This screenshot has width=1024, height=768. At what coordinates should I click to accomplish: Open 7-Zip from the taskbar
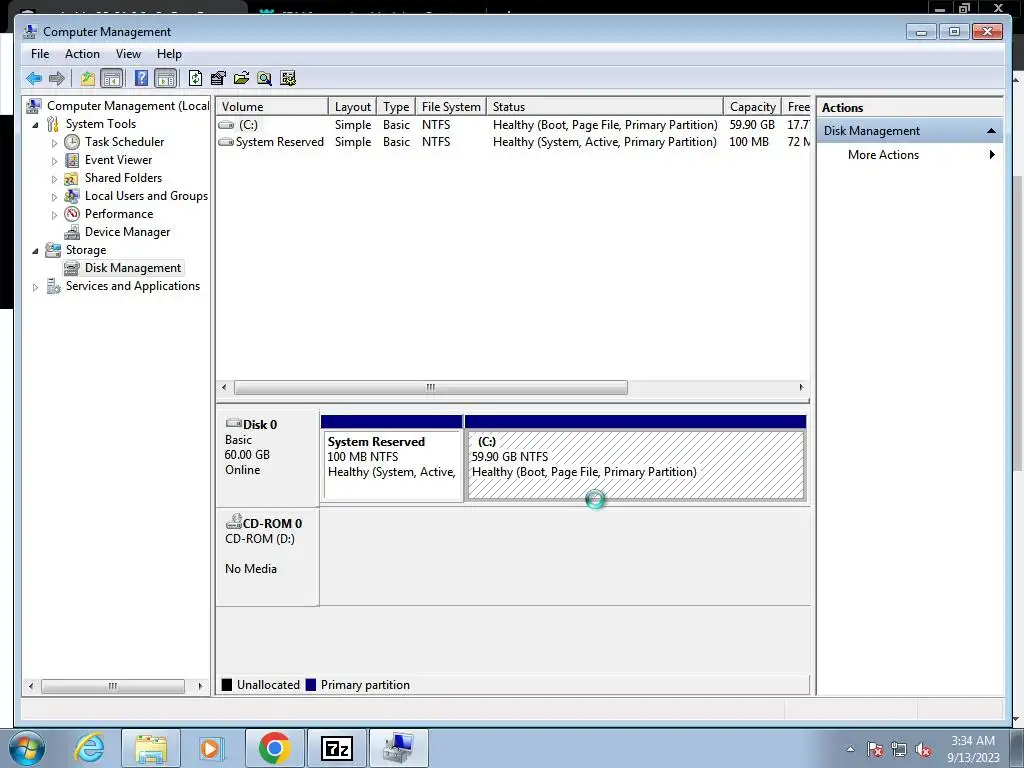[337, 748]
